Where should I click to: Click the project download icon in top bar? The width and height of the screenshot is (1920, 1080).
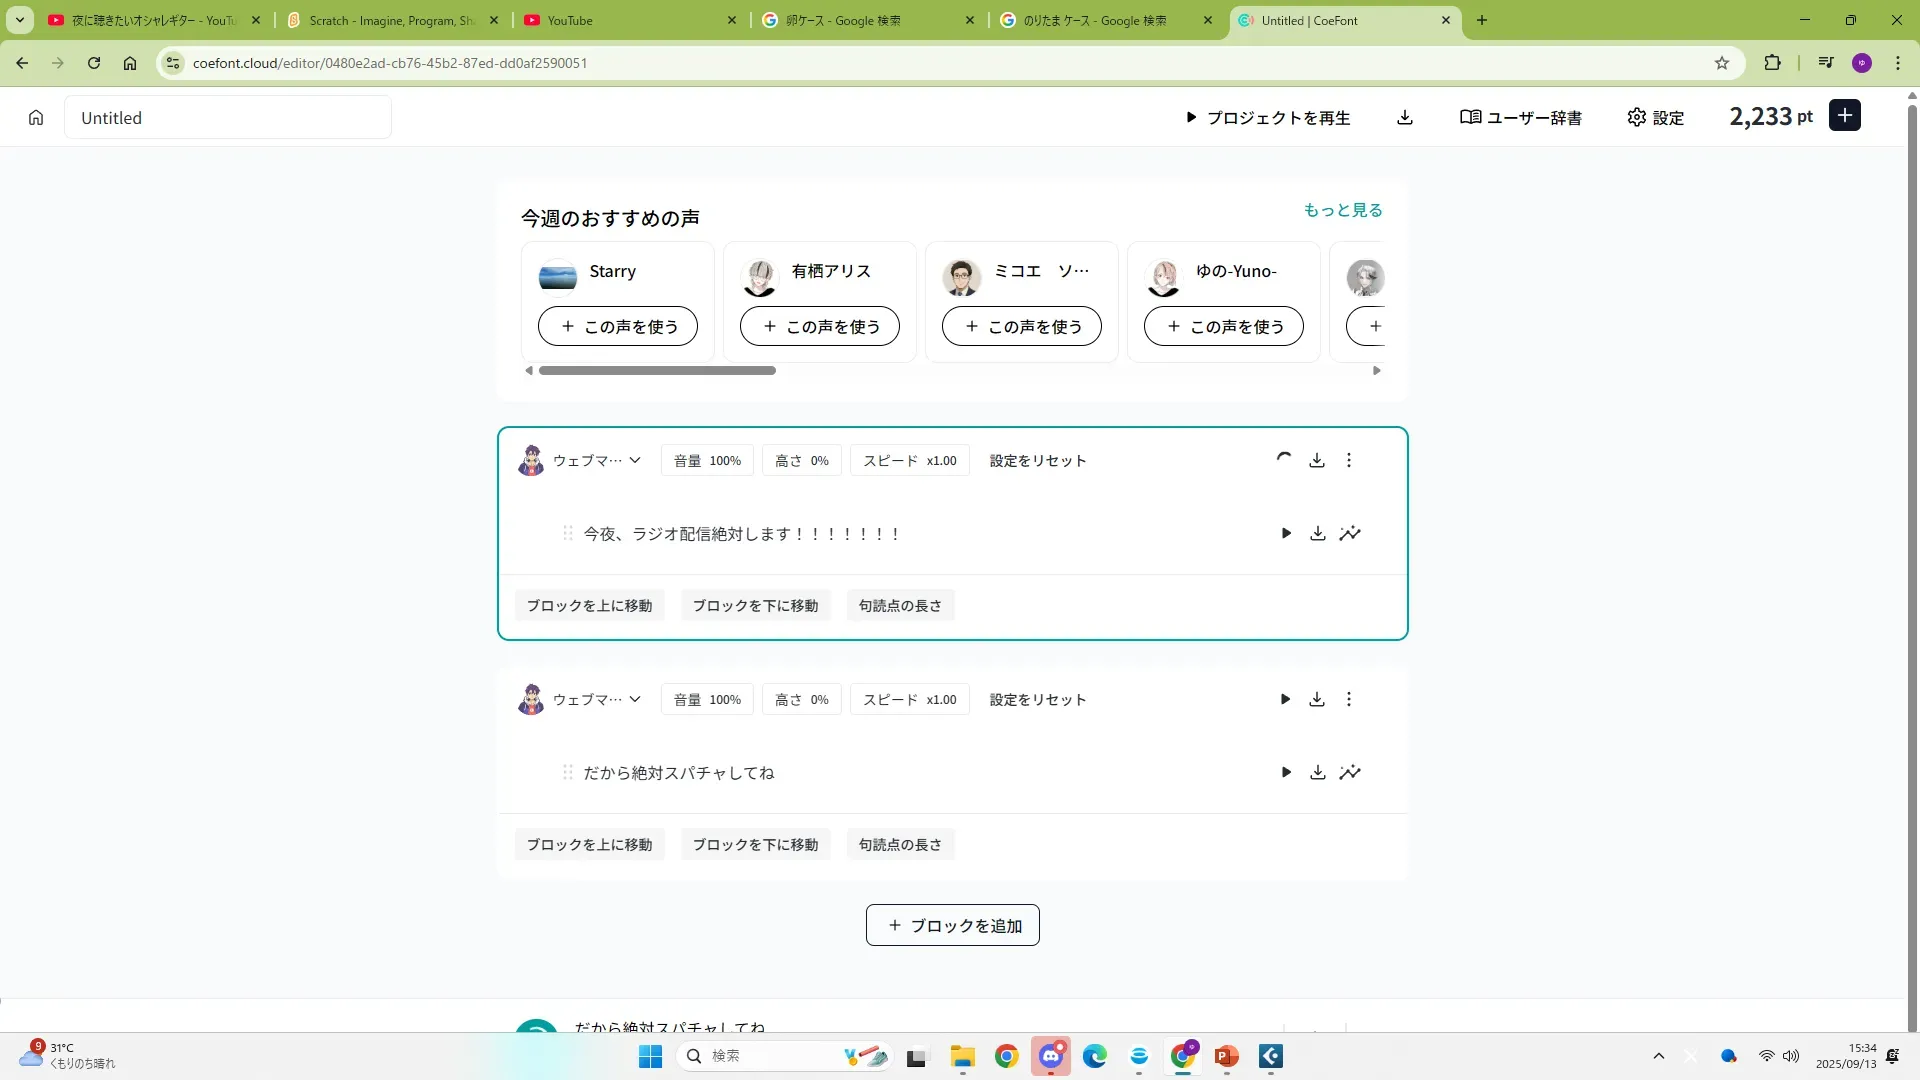coord(1405,118)
